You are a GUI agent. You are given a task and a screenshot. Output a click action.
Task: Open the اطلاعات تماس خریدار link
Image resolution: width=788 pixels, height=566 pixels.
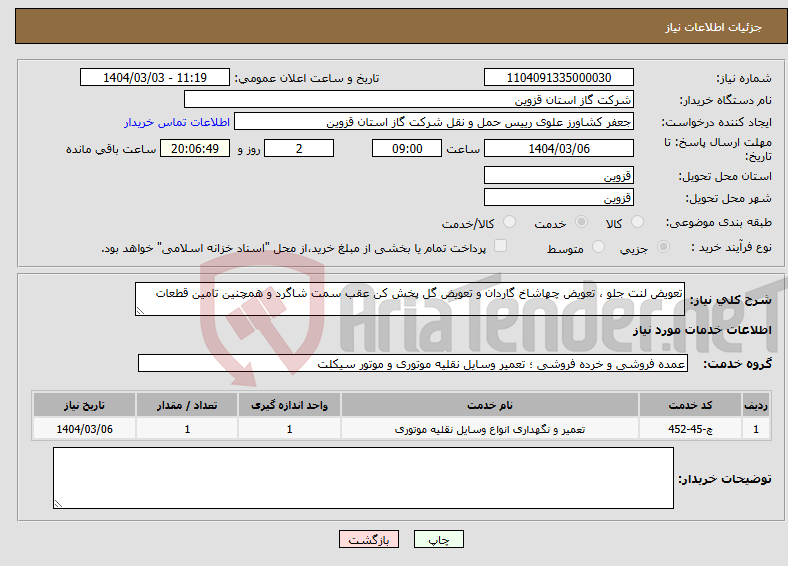point(177,122)
